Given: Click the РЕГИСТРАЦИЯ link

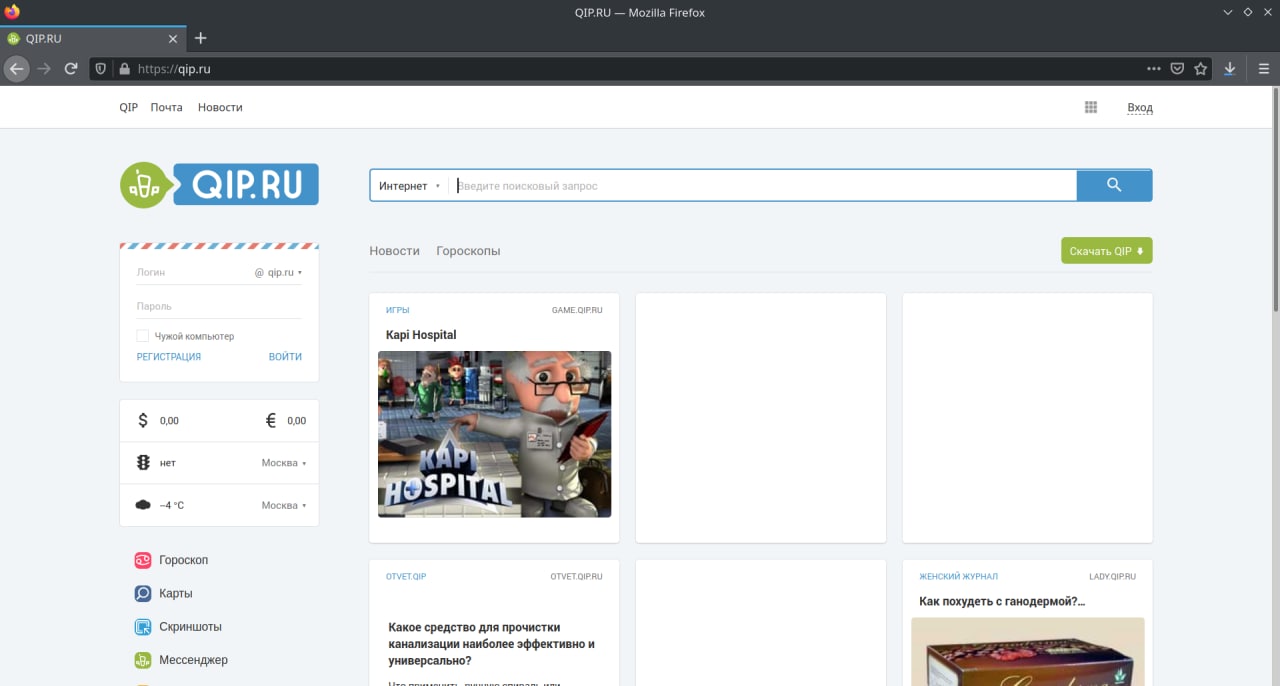Looking at the screenshot, I should point(169,357).
